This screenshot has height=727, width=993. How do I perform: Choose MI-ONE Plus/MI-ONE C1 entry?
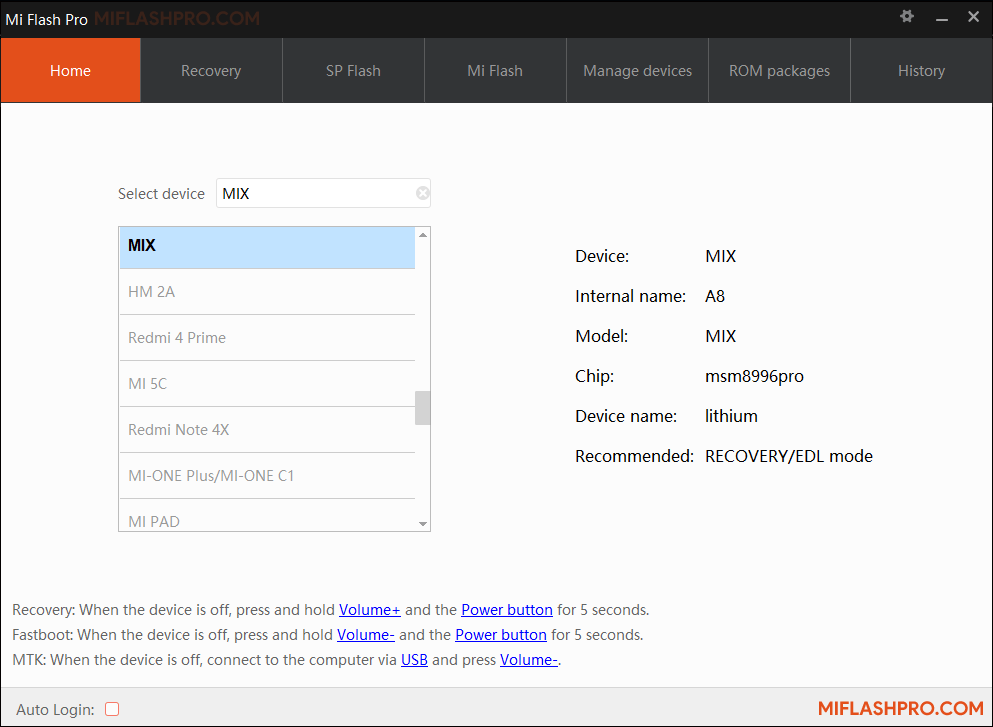(x=267, y=476)
